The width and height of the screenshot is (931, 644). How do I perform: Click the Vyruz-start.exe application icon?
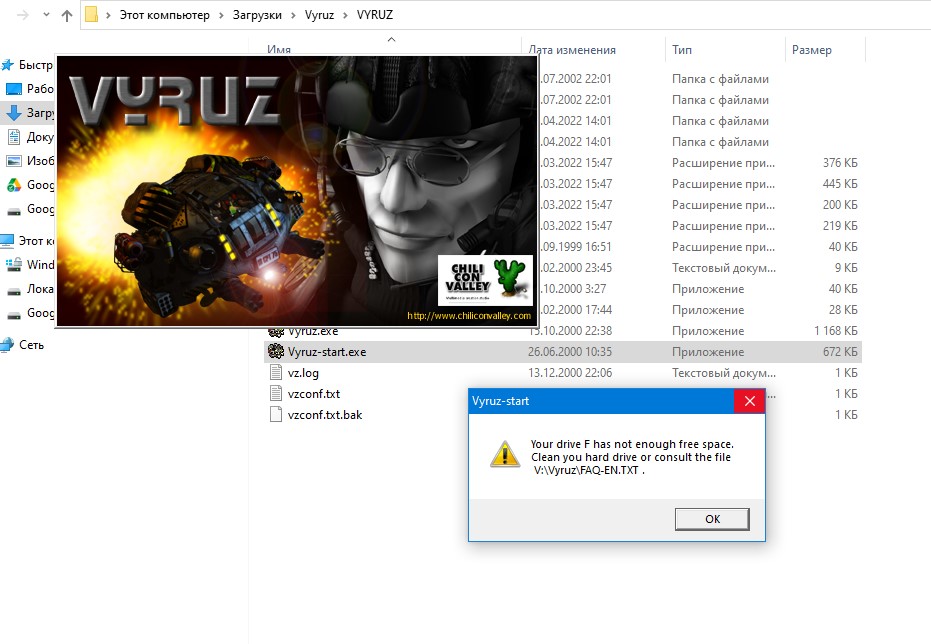click(x=276, y=351)
